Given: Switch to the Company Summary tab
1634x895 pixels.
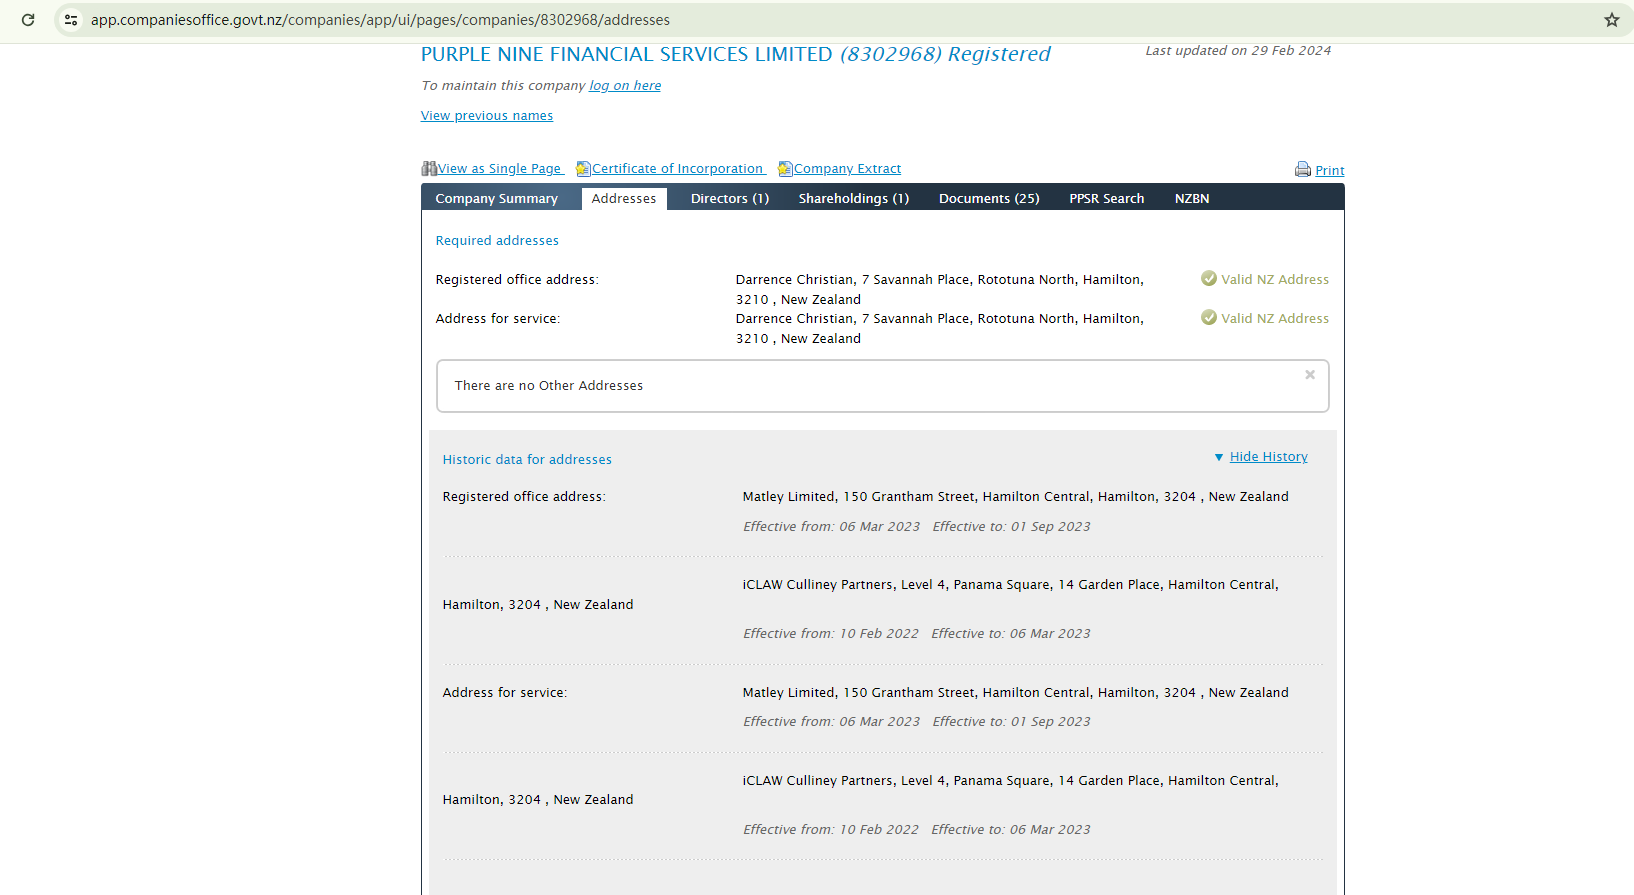Looking at the screenshot, I should coord(497,199).
